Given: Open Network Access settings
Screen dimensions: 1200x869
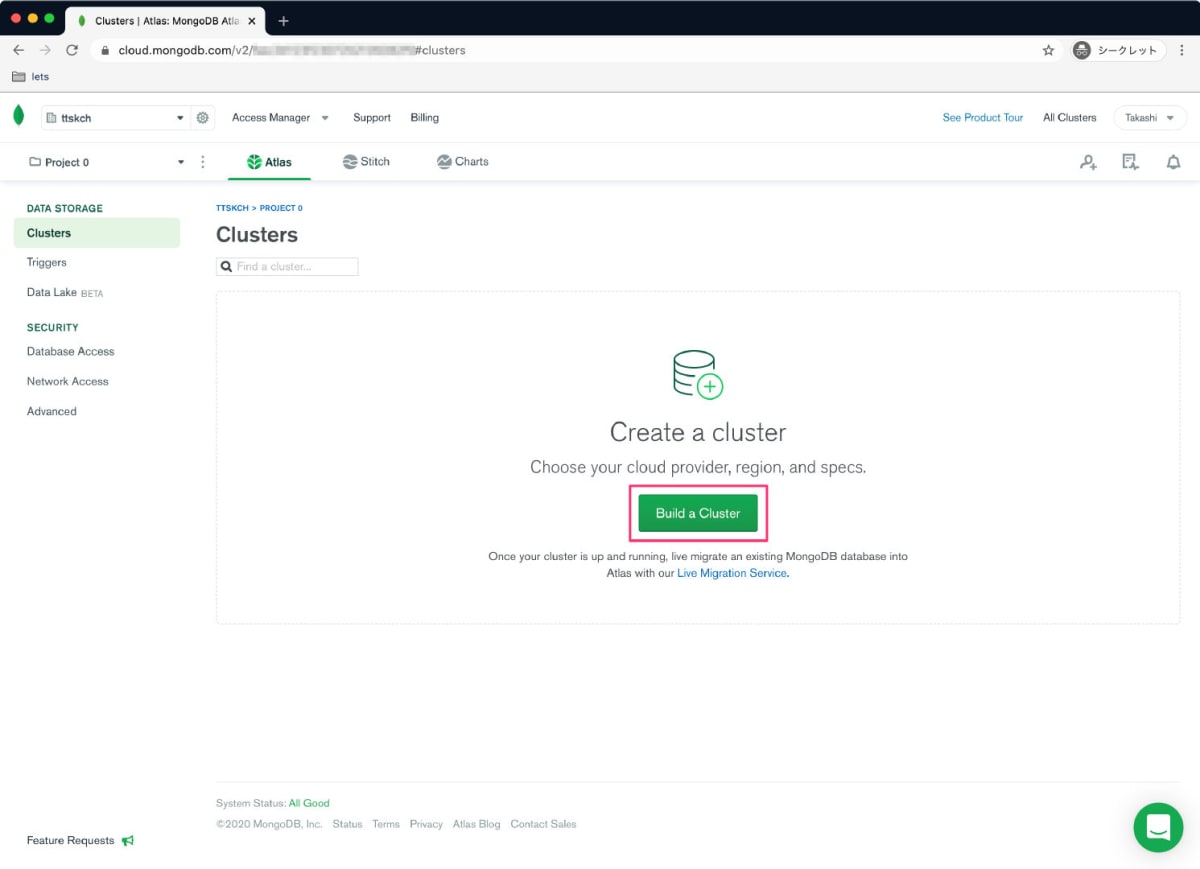Looking at the screenshot, I should pos(68,382).
